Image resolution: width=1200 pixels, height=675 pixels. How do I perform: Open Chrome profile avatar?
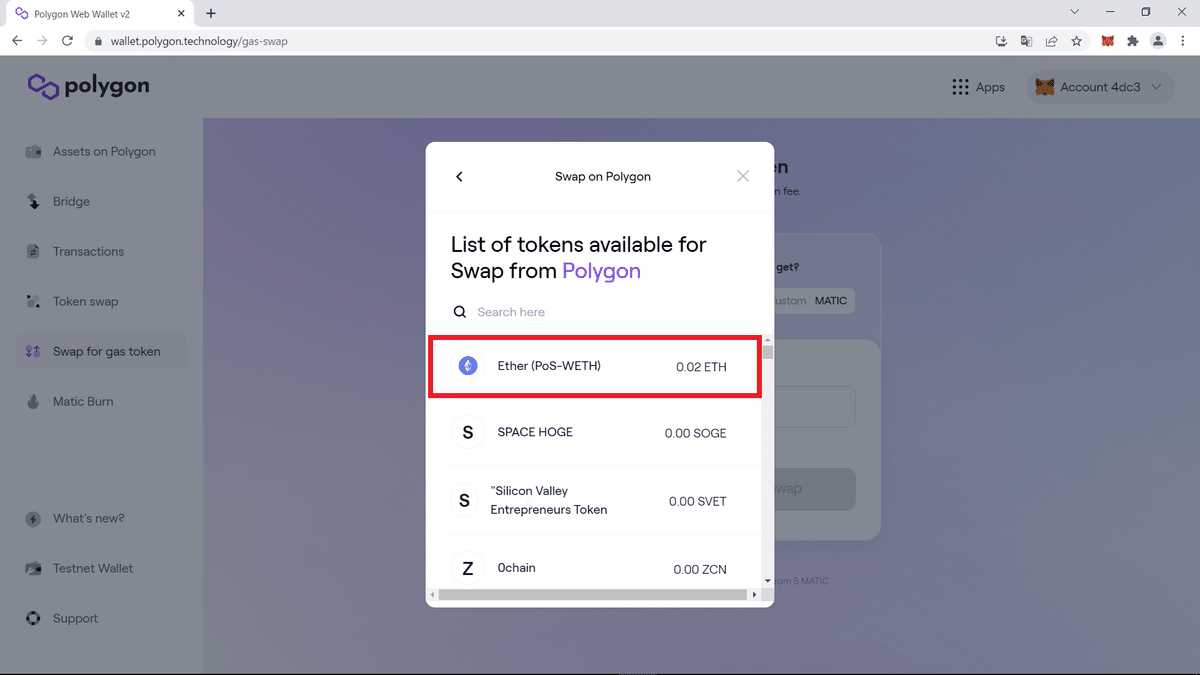click(1158, 41)
